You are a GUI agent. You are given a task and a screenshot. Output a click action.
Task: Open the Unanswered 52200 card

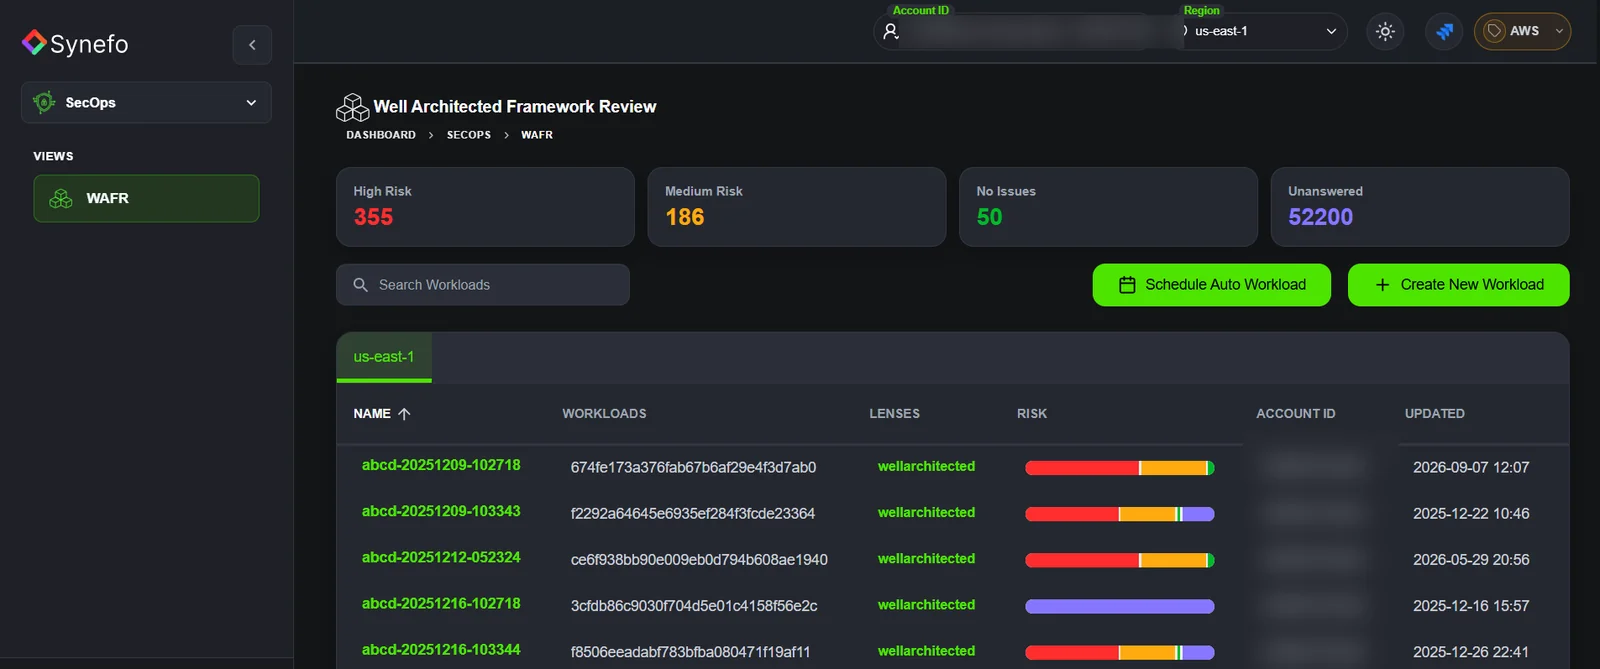pyautogui.click(x=1420, y=207)
